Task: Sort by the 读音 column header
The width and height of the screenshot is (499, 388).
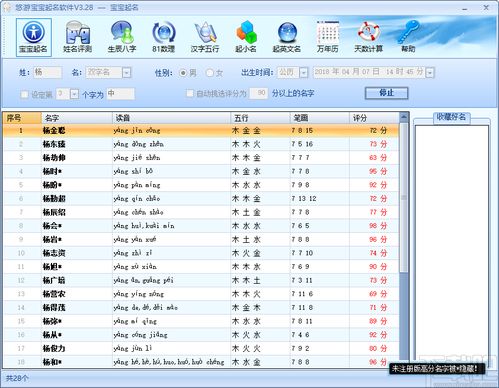Action: (171, 118)
